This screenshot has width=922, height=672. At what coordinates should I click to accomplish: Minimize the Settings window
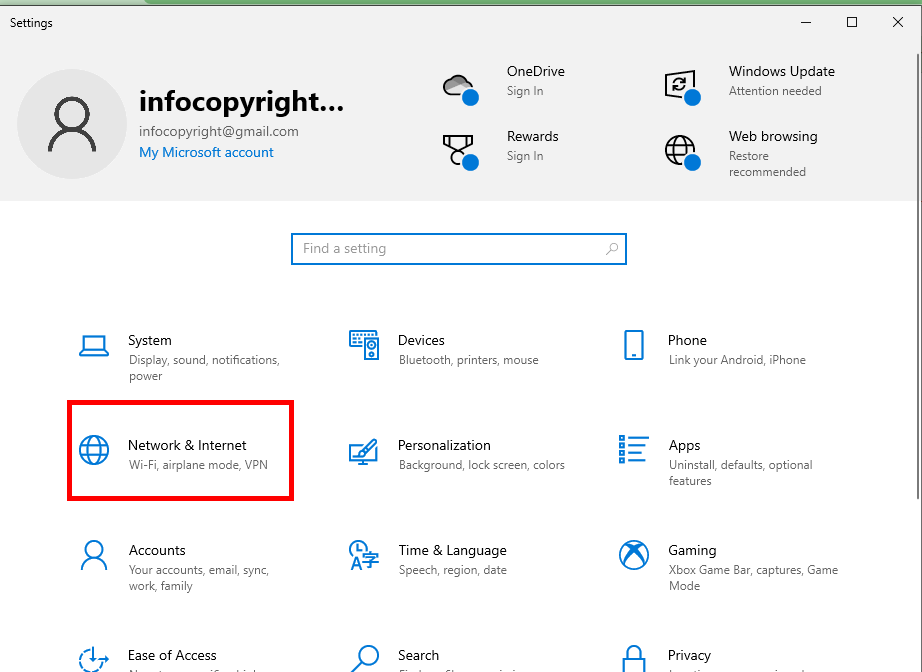point(806,22)
